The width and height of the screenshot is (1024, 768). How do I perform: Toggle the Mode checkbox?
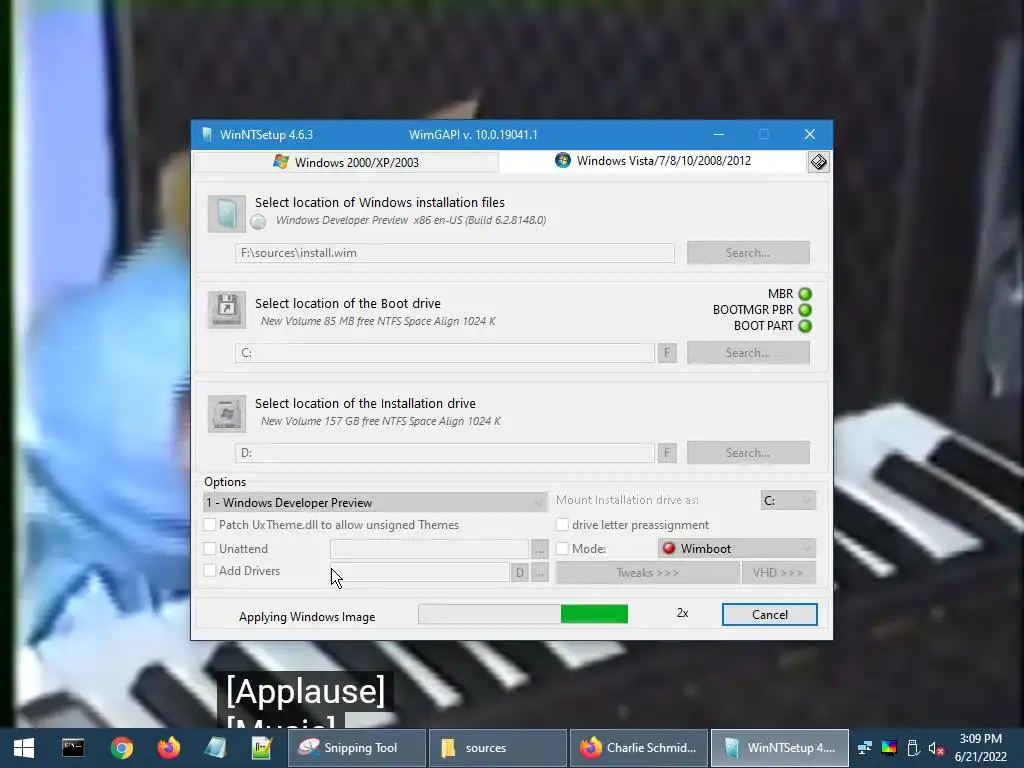tap(562, 549)
